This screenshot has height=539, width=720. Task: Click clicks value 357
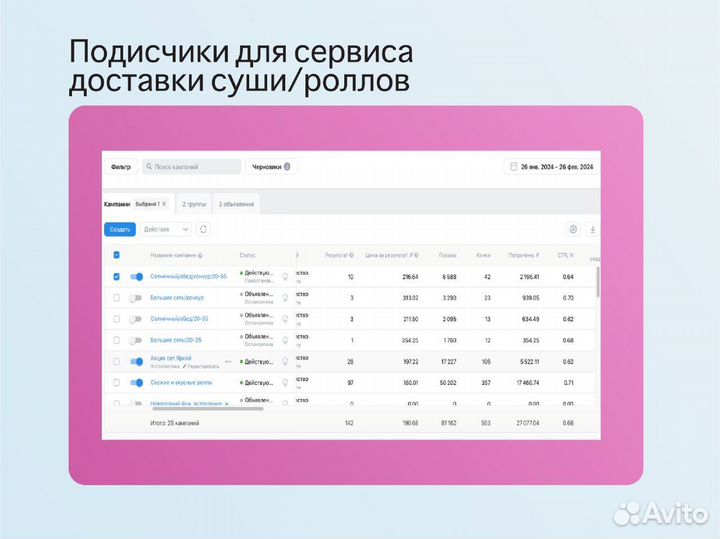coord(486,383)
